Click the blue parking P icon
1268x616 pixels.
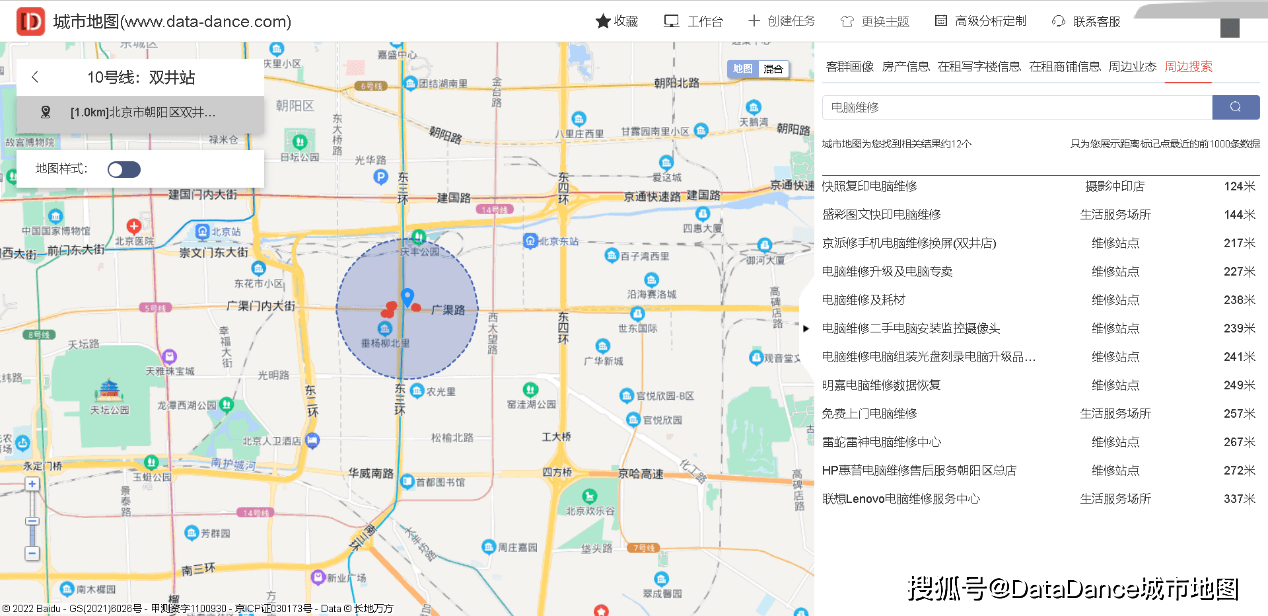[x=380, y=177]
